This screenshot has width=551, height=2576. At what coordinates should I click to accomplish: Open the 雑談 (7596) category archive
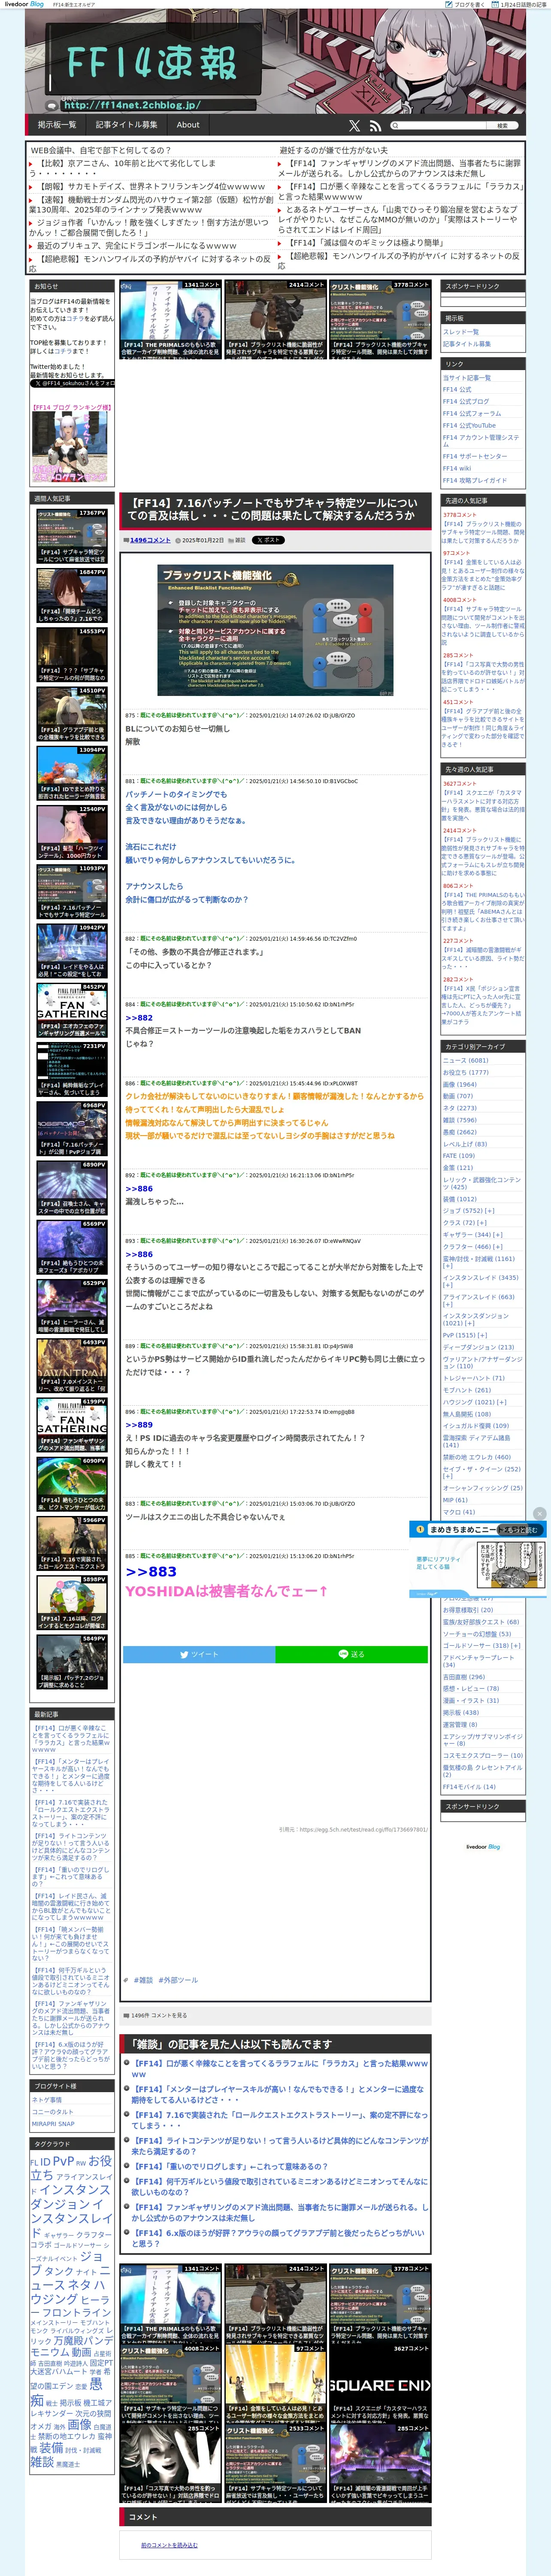pos(460,1120)
